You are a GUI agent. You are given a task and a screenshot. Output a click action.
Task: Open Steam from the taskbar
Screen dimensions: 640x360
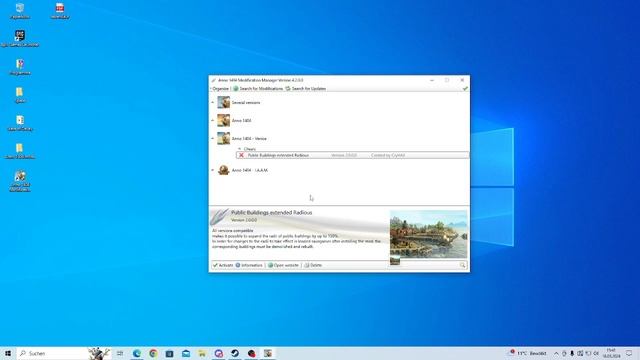tap(235, 353)
